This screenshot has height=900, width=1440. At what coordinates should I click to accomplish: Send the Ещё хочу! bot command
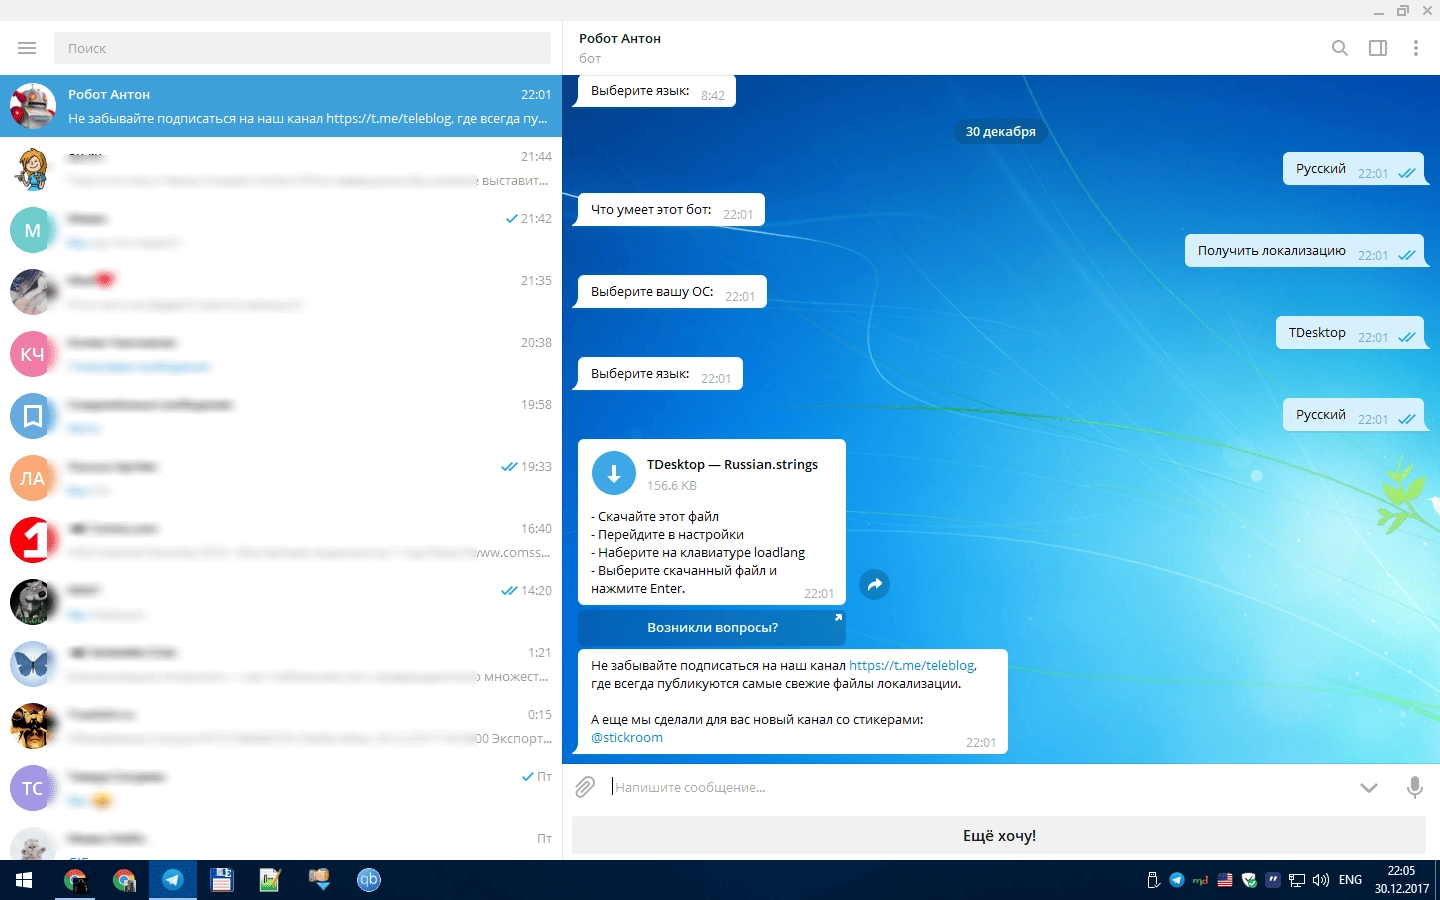pyautogui.click(x=999, y=835)
